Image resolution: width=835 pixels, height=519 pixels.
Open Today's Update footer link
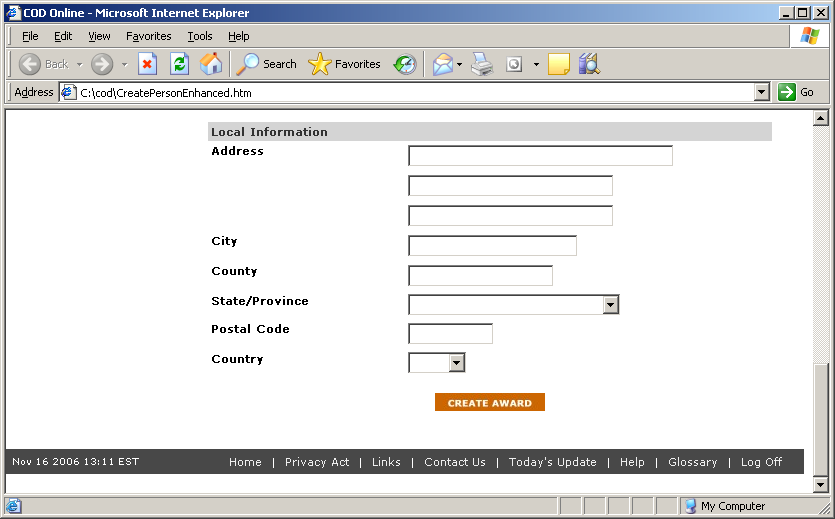point(552,462)
